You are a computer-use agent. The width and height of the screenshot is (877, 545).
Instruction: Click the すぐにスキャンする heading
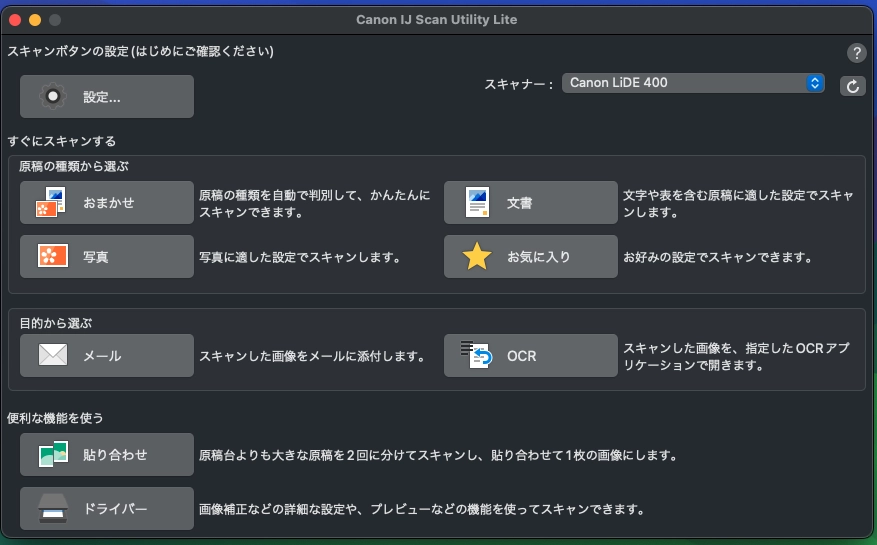click(x=62, y=141)
